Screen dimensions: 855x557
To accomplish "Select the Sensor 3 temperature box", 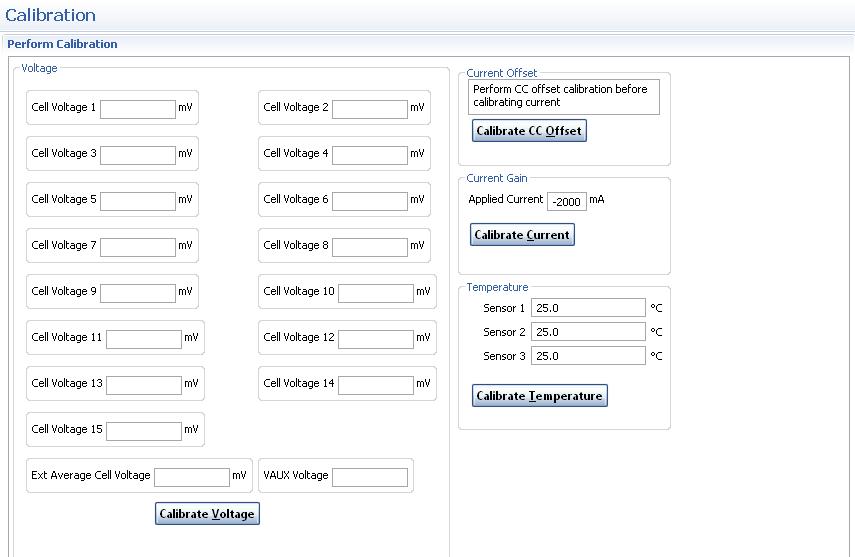I will (588, 356).
